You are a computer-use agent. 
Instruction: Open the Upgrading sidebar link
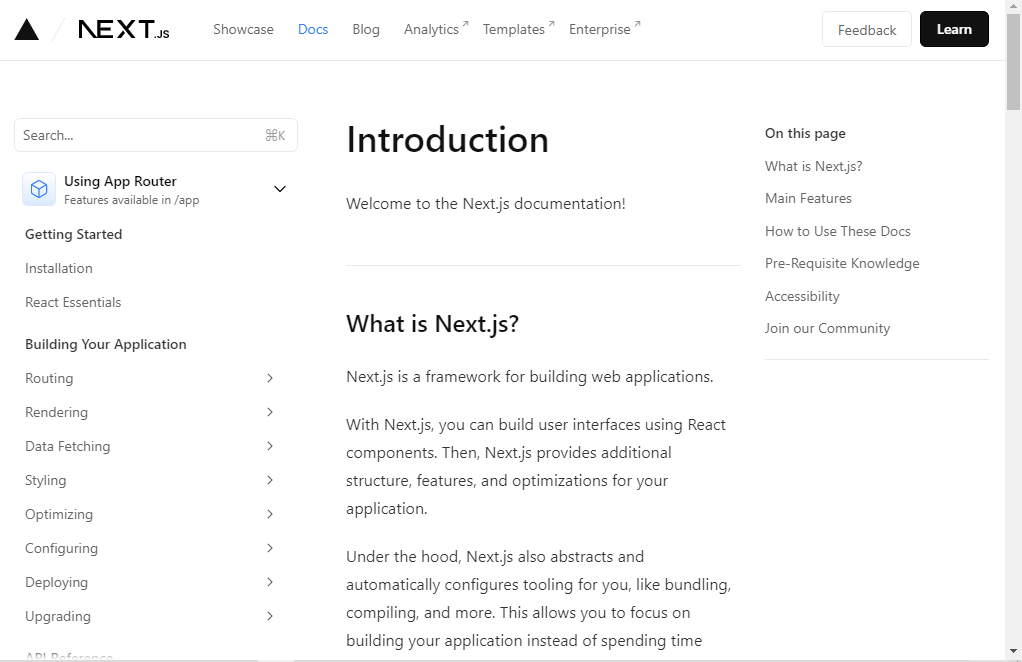click(x=58, y=616)
